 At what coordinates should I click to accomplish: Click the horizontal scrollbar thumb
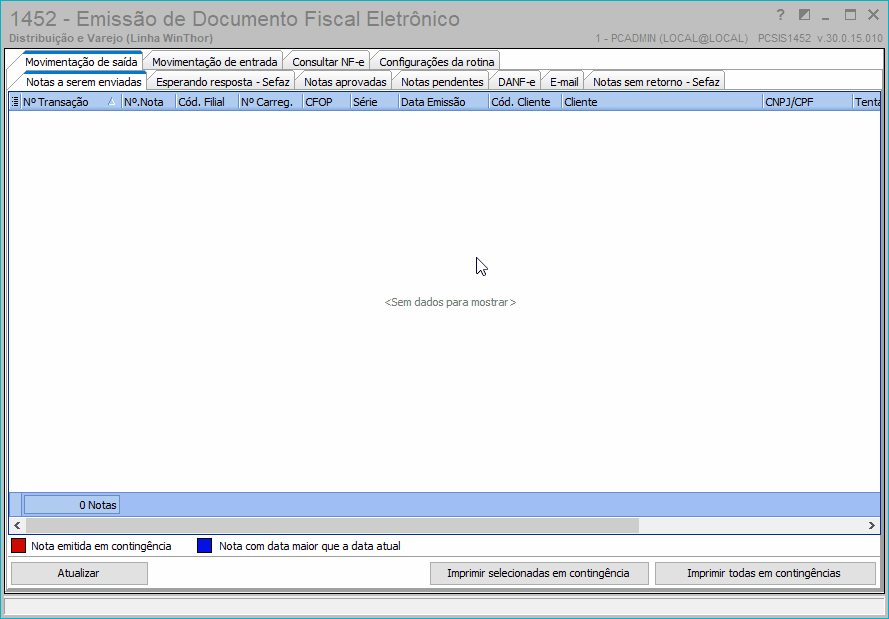(x=332, y=525)
